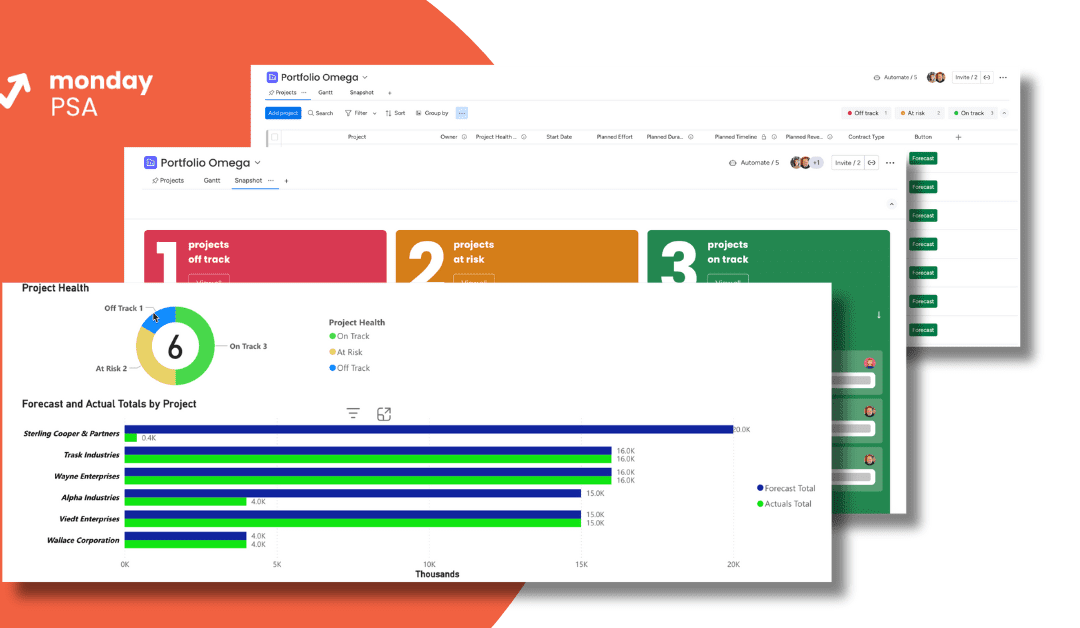Add a view with the plus in back window tabs
The image size is (1080, 628).
tap(389, 92)
